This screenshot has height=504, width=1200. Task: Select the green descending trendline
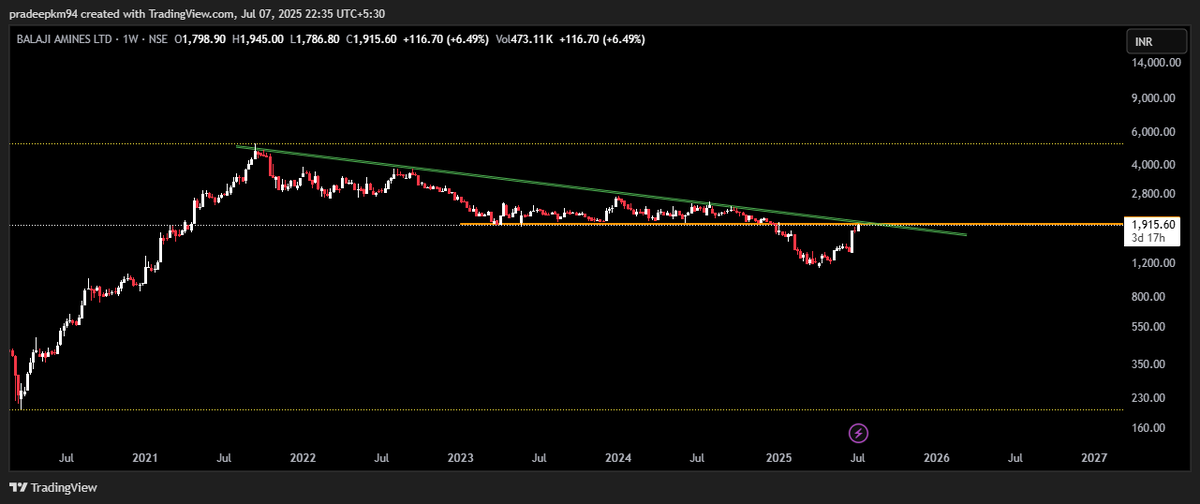(600, 189)
